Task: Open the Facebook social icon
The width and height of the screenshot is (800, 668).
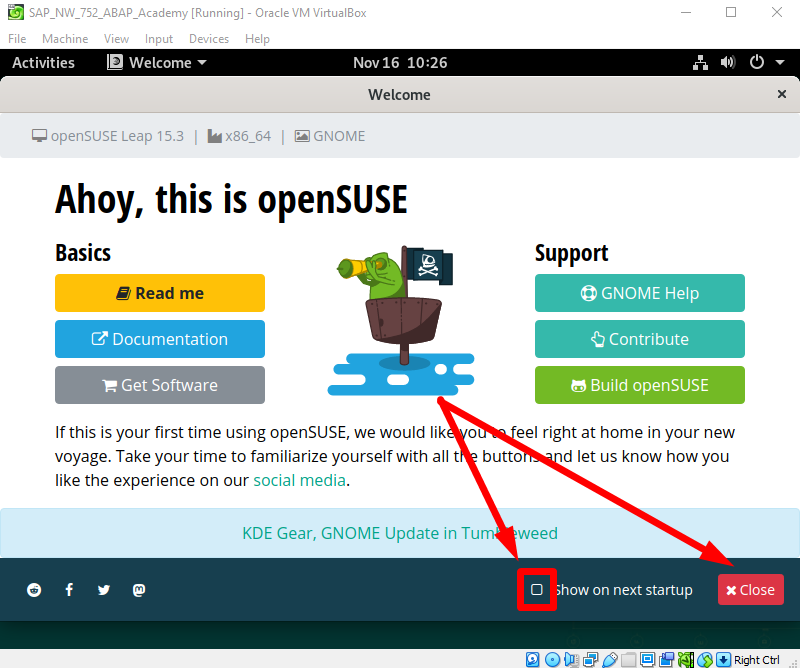Action: coord(69,590)
